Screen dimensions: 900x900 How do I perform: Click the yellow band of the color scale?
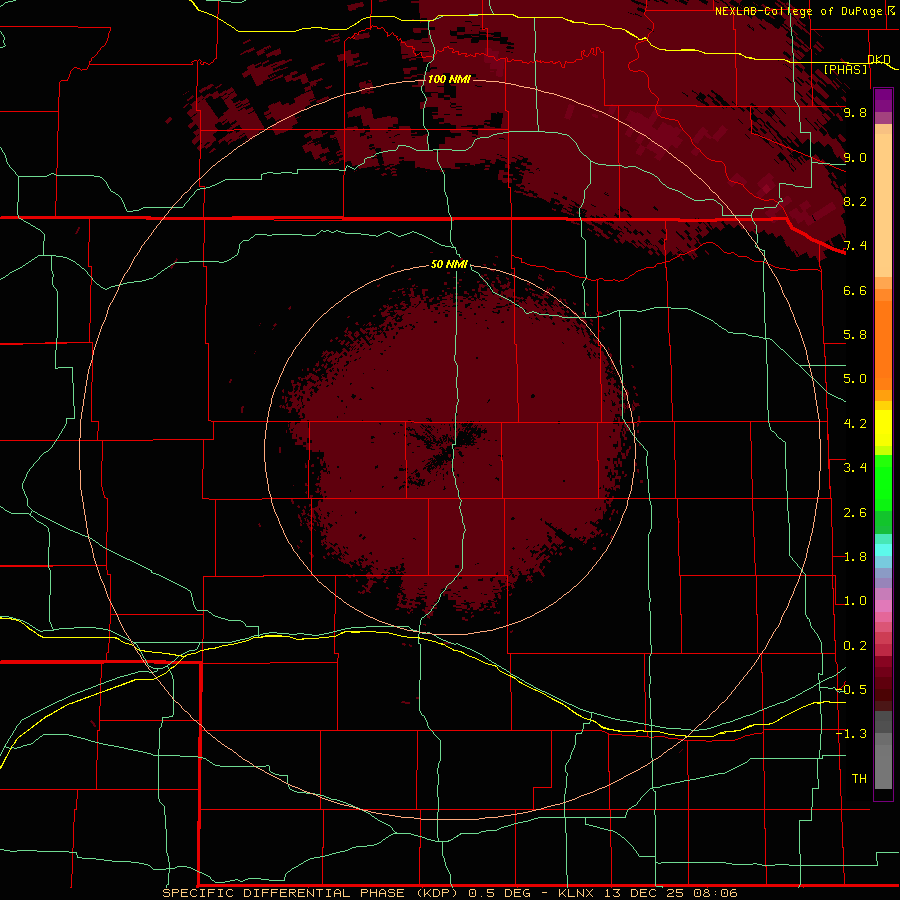(883, 428)
